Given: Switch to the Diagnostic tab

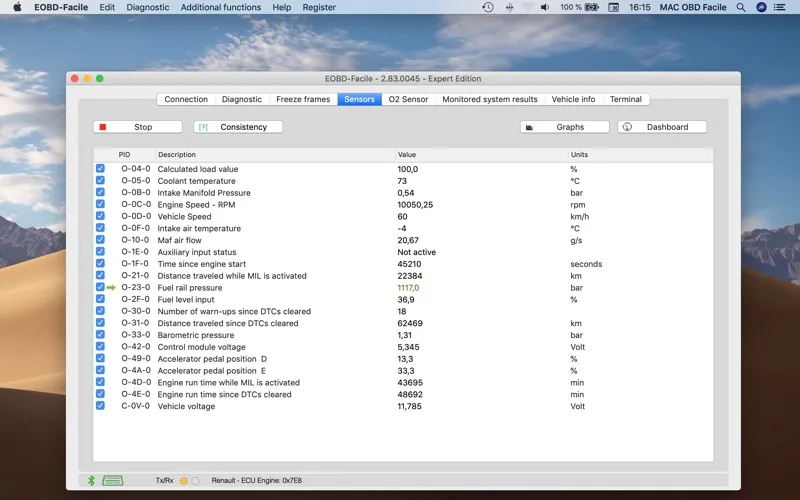Looking at the screenshot, I should click(x=242, y=99).
